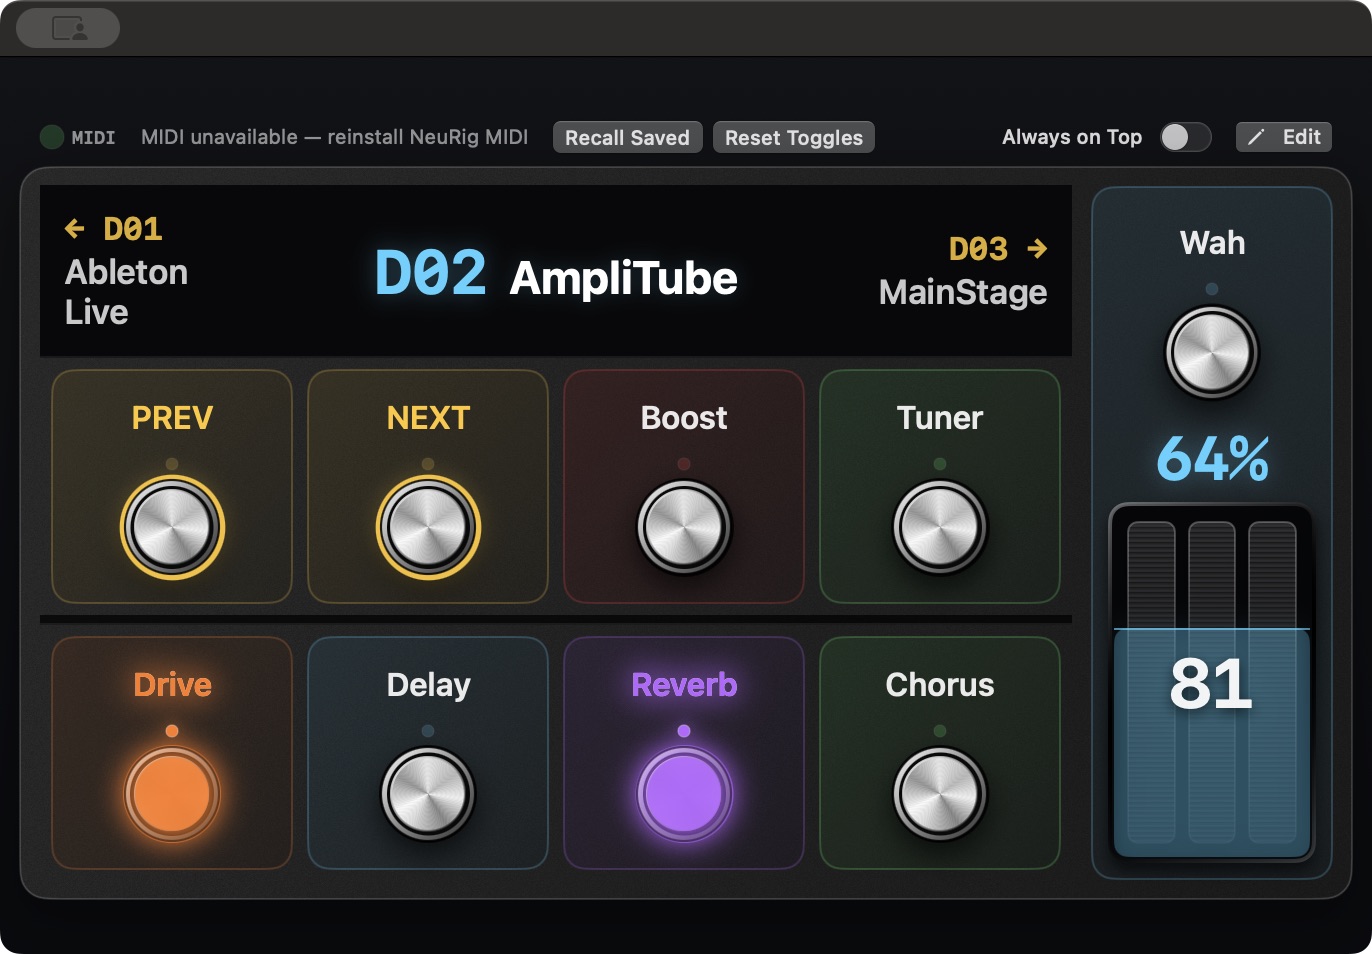
Task: Click the Delay label text
Action: pos(428,685)
